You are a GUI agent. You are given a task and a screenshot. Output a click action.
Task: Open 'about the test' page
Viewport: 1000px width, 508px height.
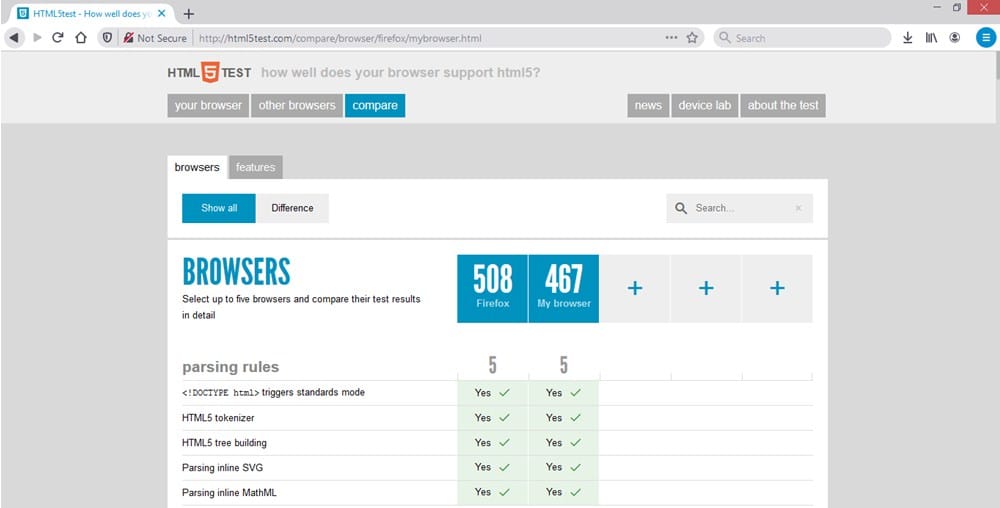pos(783,106)
